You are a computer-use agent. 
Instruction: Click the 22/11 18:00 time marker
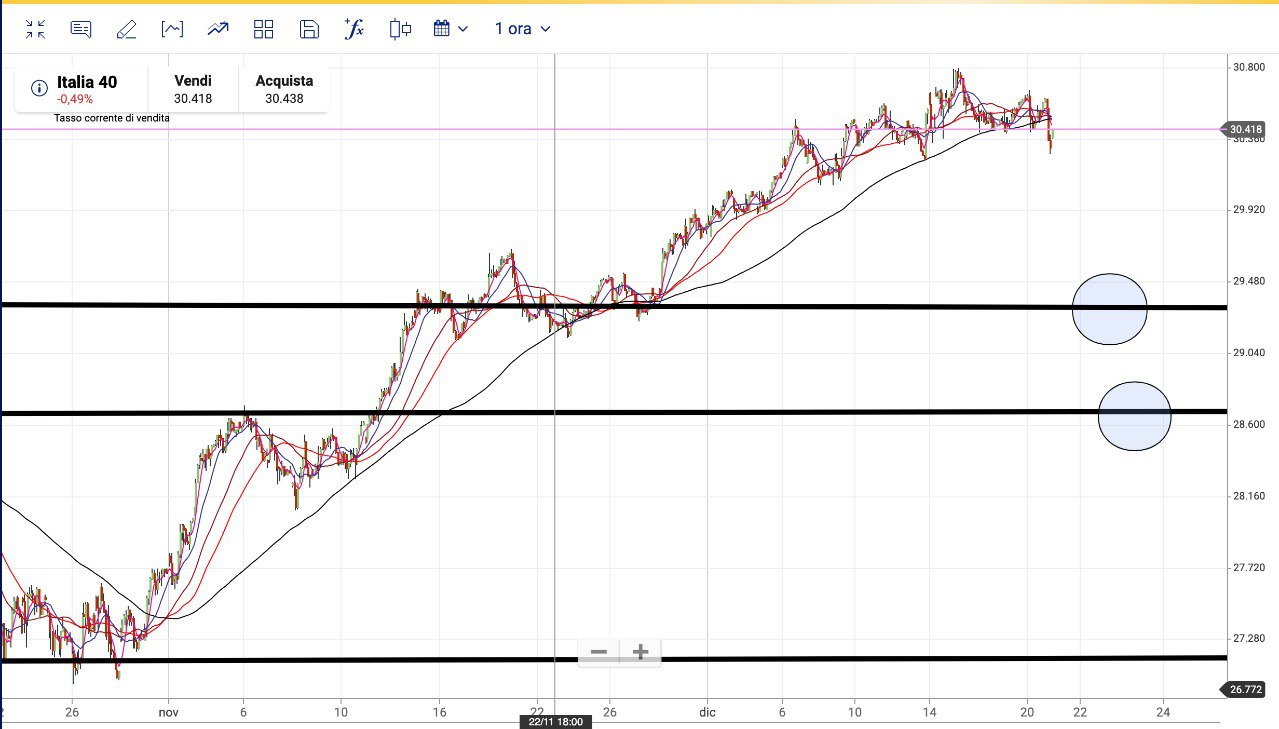point(554,721)
